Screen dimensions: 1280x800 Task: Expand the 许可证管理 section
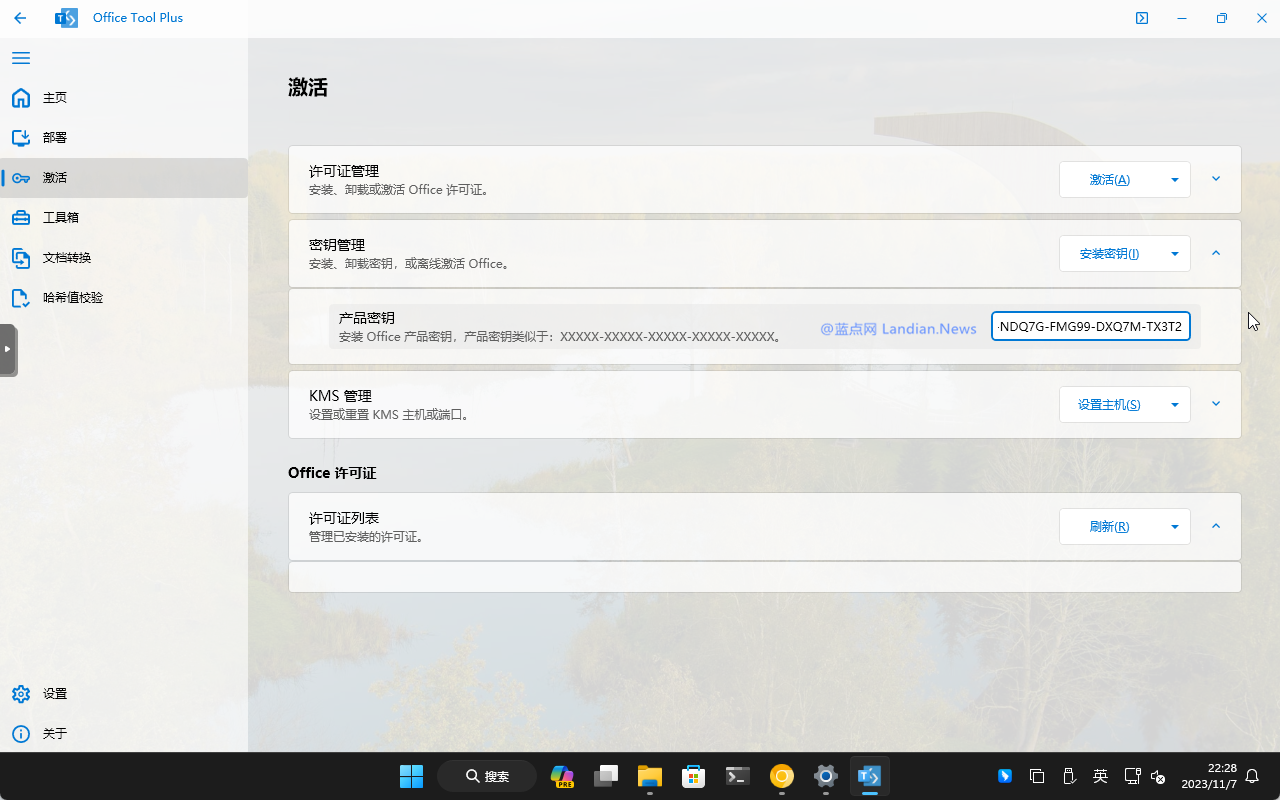click(x=1216, y=179)
